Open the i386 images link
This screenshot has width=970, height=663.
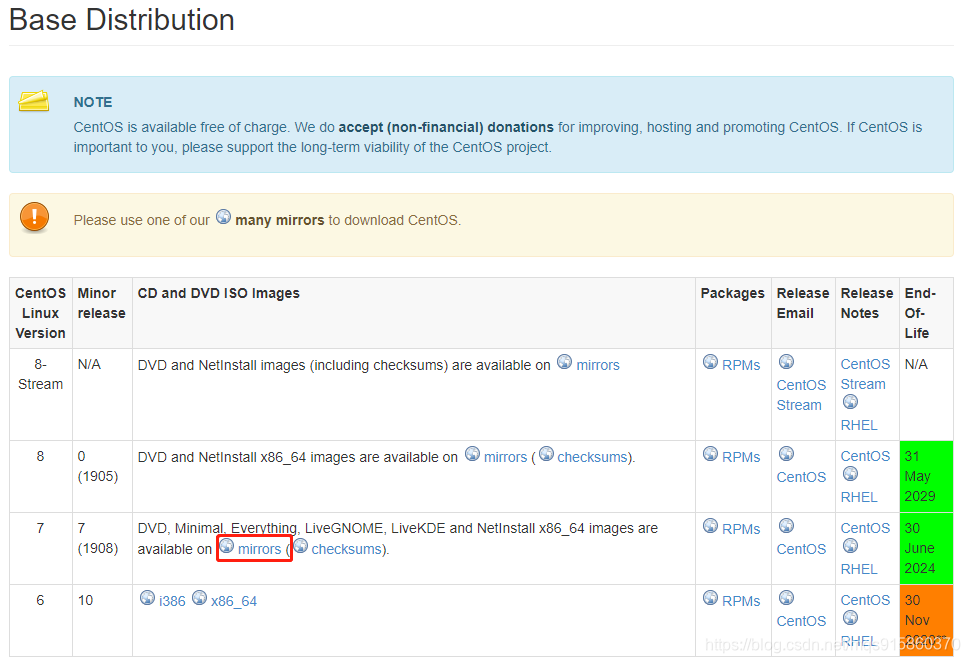172,601
